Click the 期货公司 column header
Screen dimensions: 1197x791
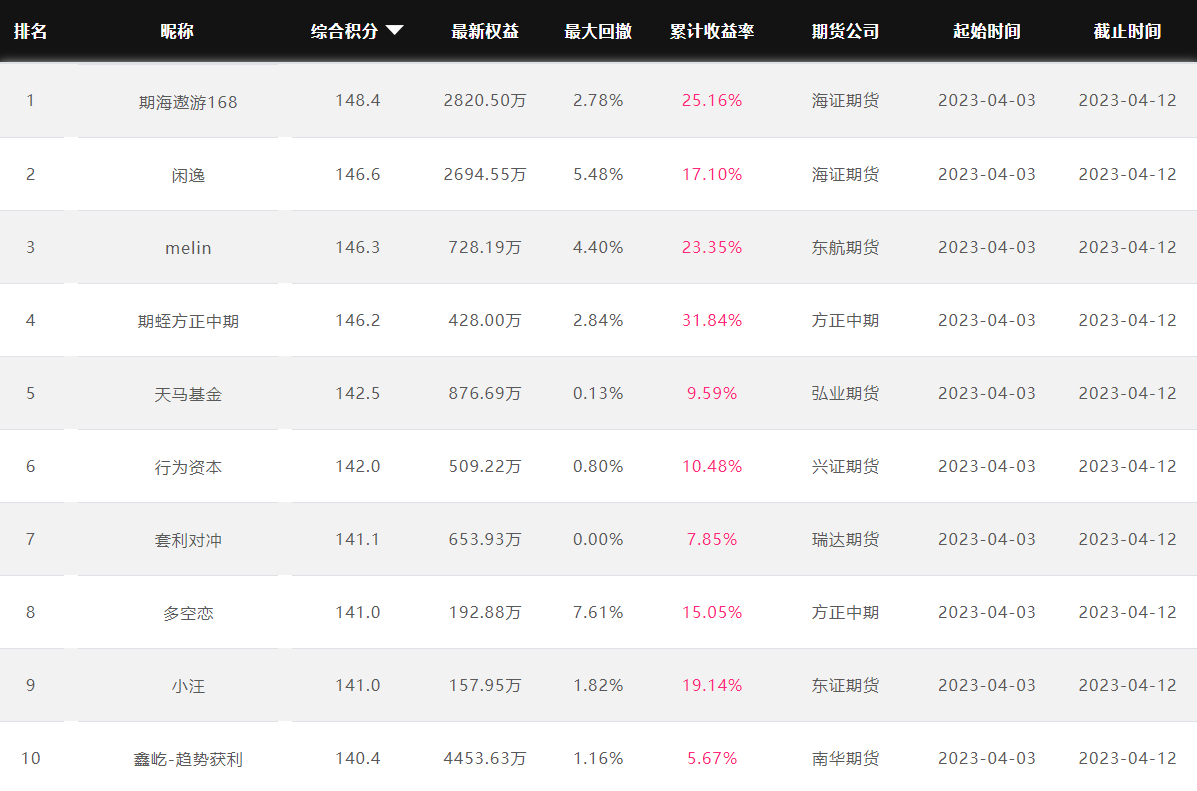click(x=845, y=31)
